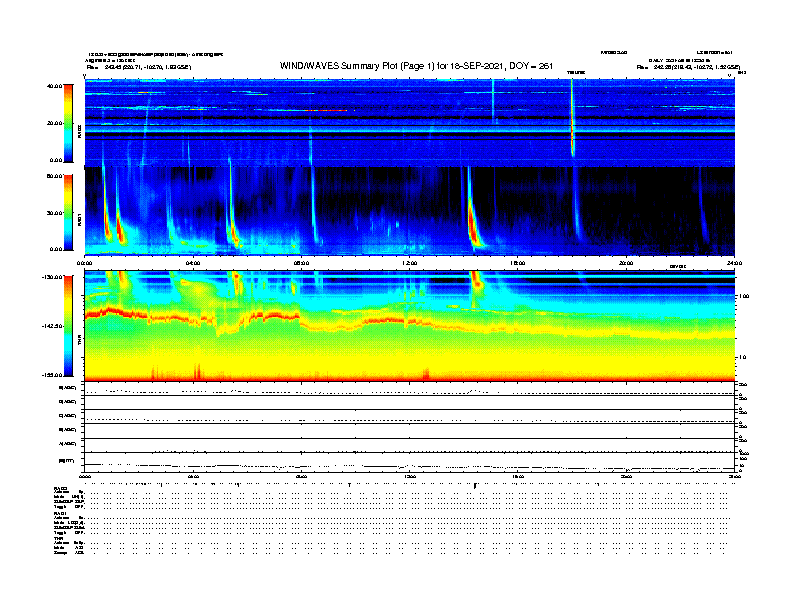Click the 100 frequency label beside TNR panel
The height and width of the screenshot is (612, 792).
click(x=742, y=296)
